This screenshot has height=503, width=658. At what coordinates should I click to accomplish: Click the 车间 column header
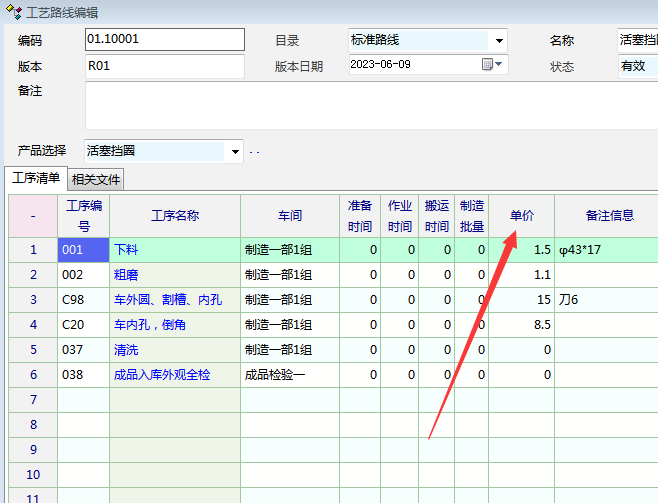click(x=289, y=215)
